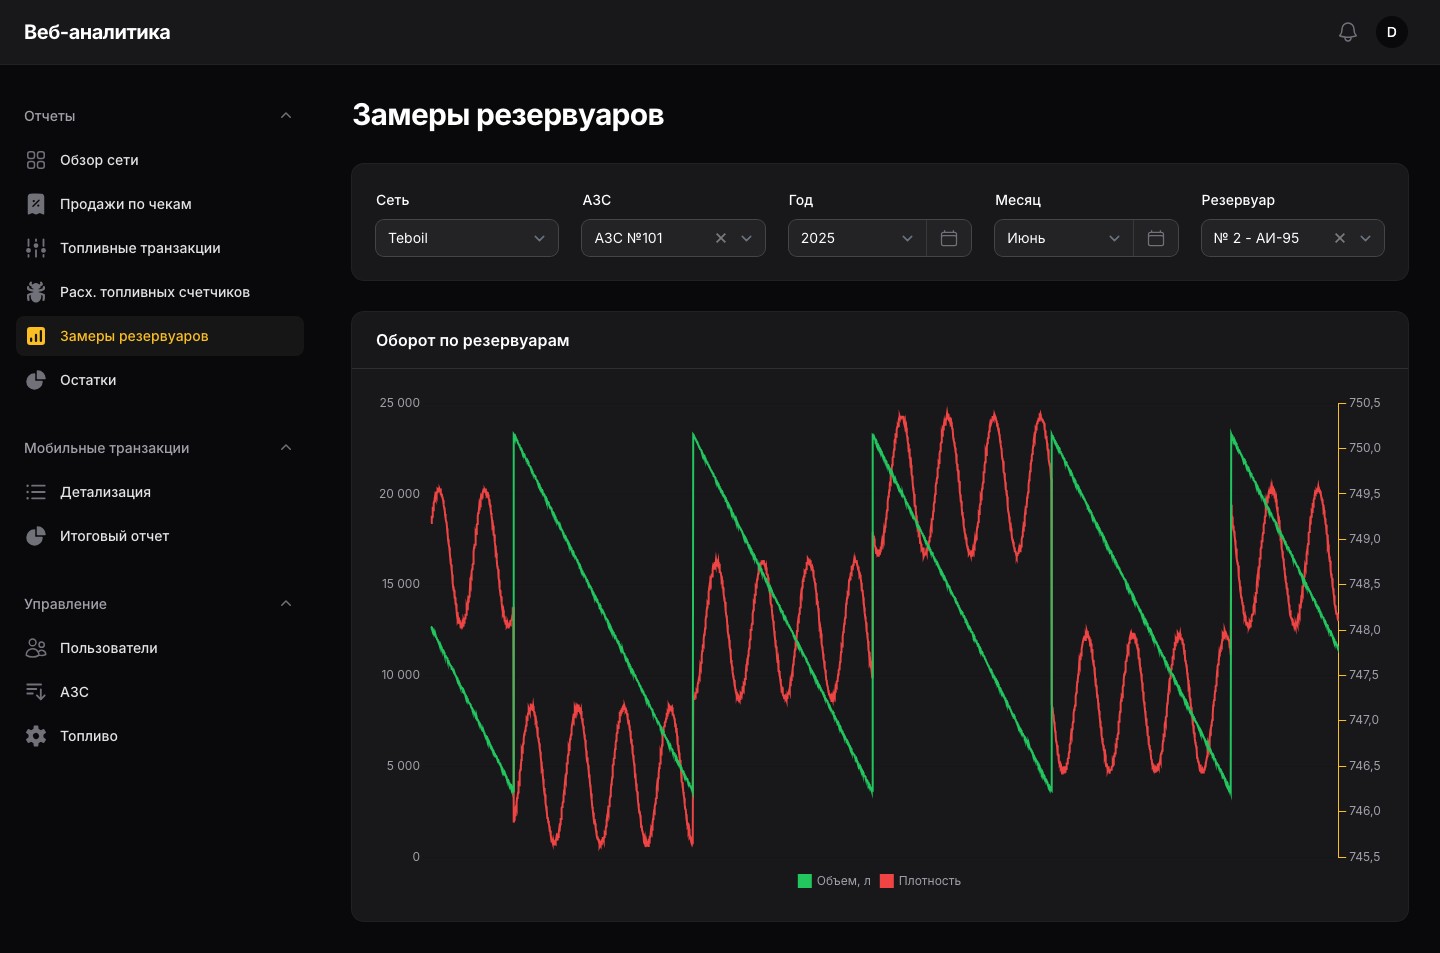Click the calendar icon beside year 2025
Viewport: 1440px width, 953px height.
pos(949,238)
